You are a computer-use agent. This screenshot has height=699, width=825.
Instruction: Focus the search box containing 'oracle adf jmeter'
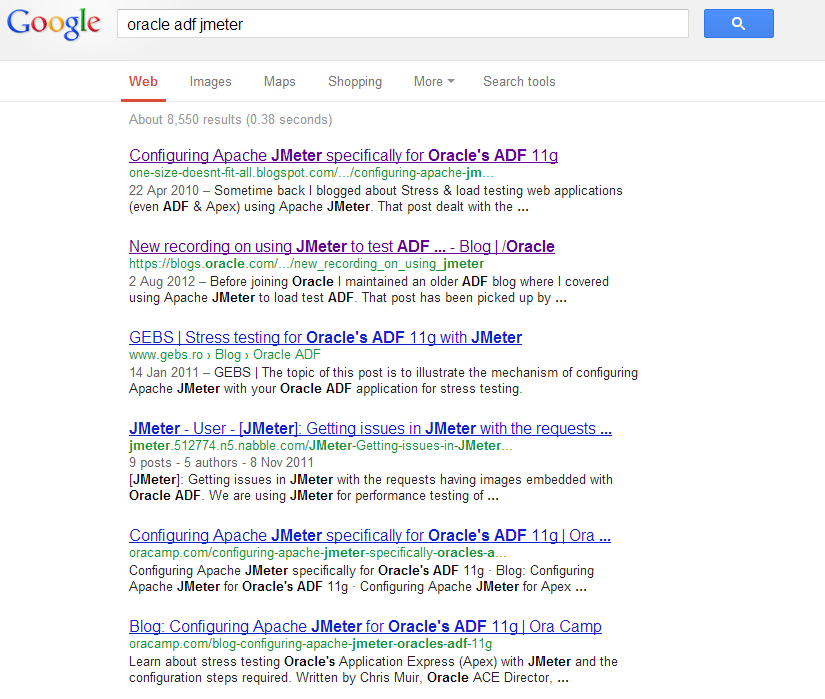tap(402, 24)
